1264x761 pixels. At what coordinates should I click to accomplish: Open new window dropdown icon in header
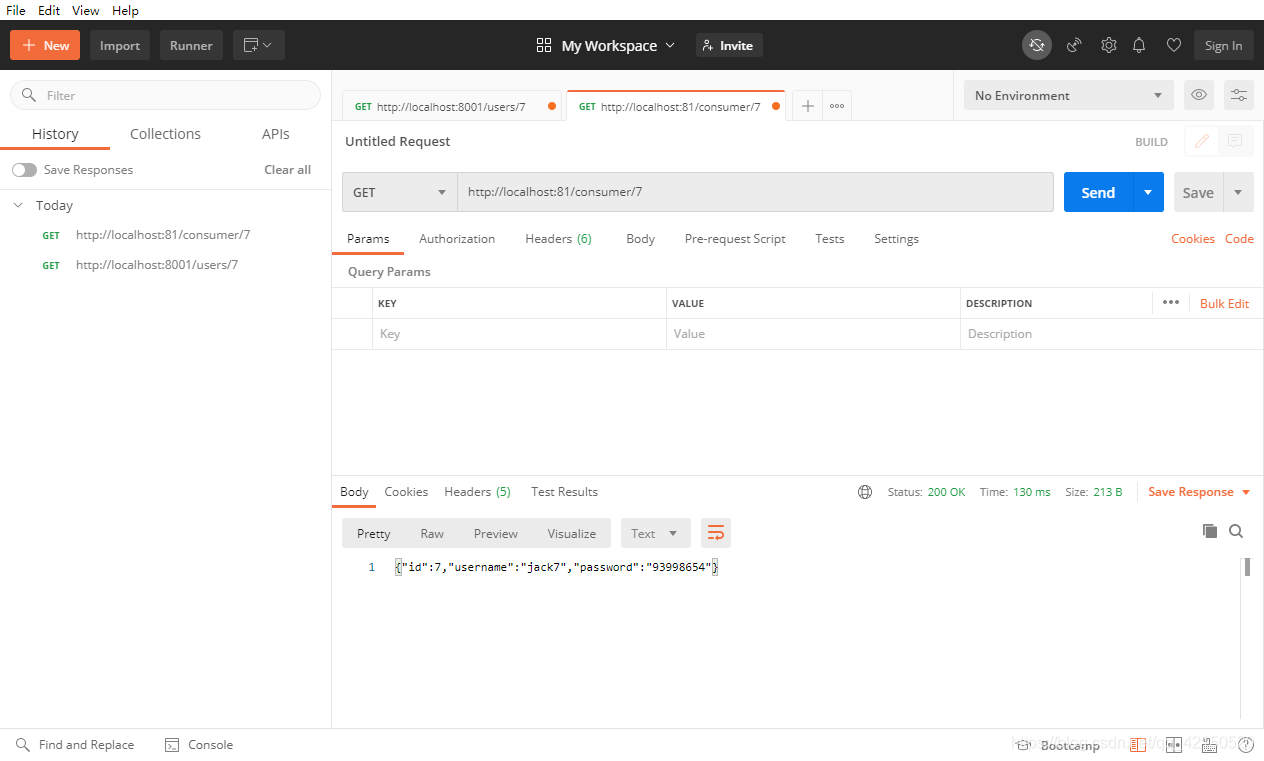pyautogui.click(x=259, y=45)
